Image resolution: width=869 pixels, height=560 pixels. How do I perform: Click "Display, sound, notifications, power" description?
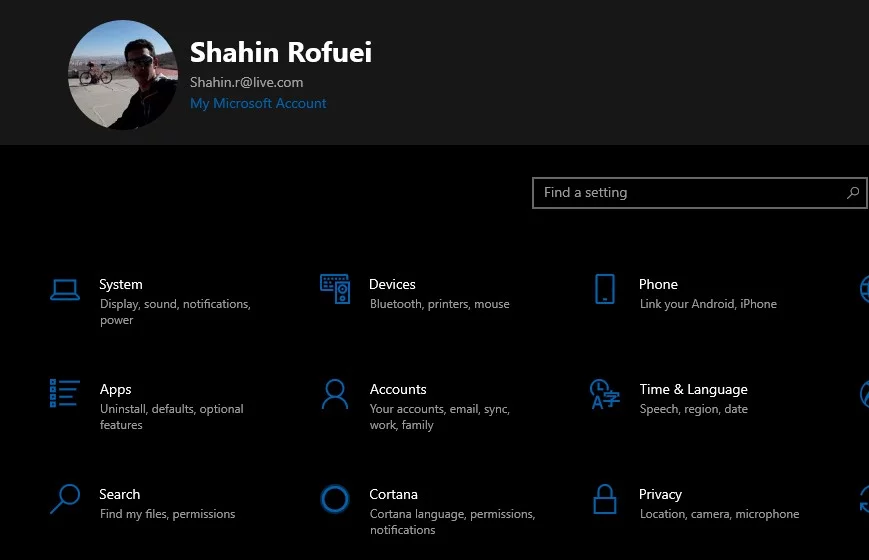click(x=175, y=312)
